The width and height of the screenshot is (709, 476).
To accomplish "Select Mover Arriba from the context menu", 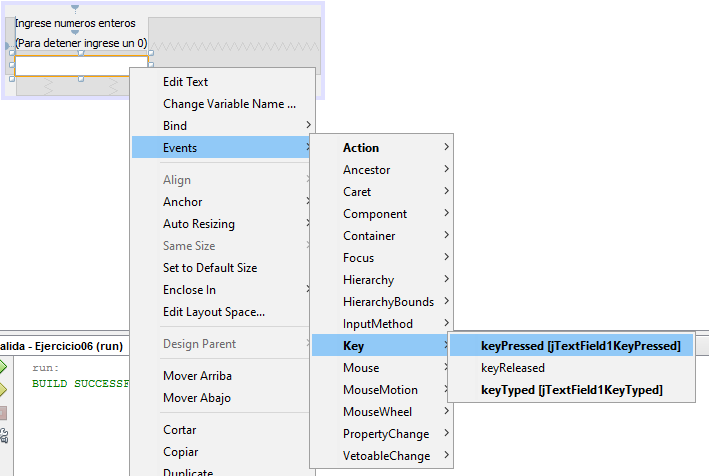I will pyautogui.click(x=197, y=376).
